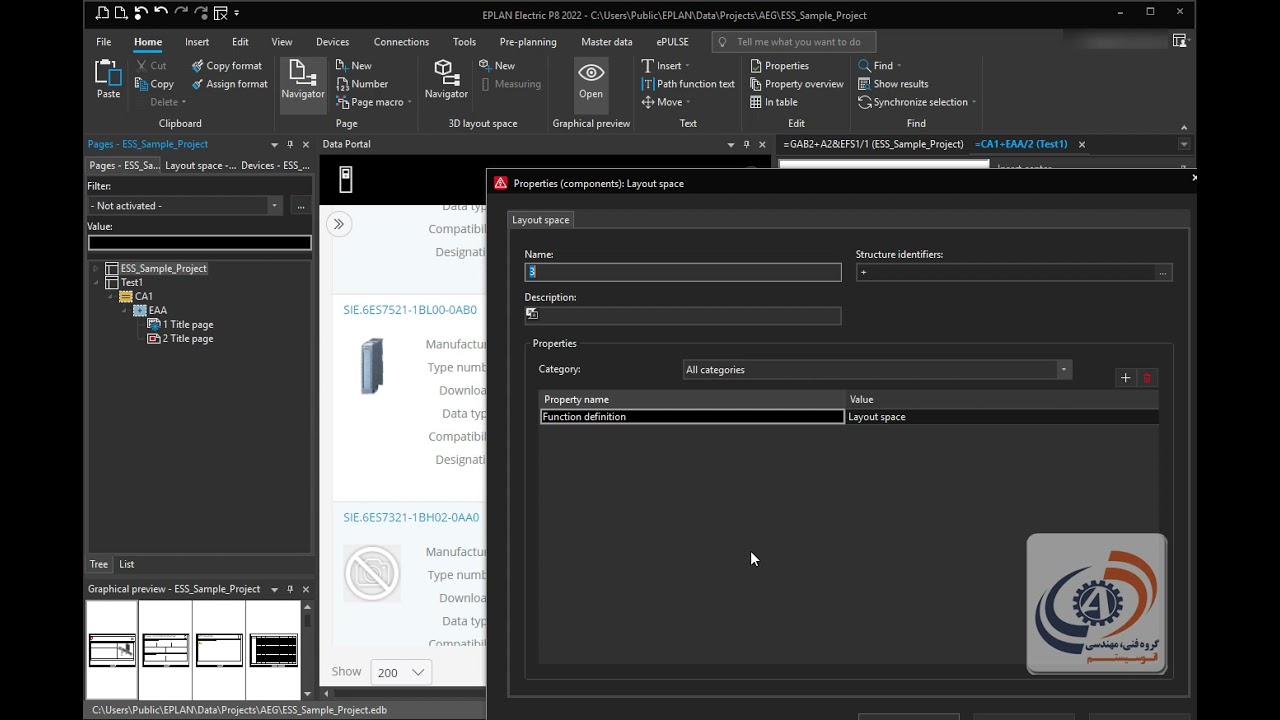
Task: Open the Devices ribbon tab
Action: [x=332, y=42]
